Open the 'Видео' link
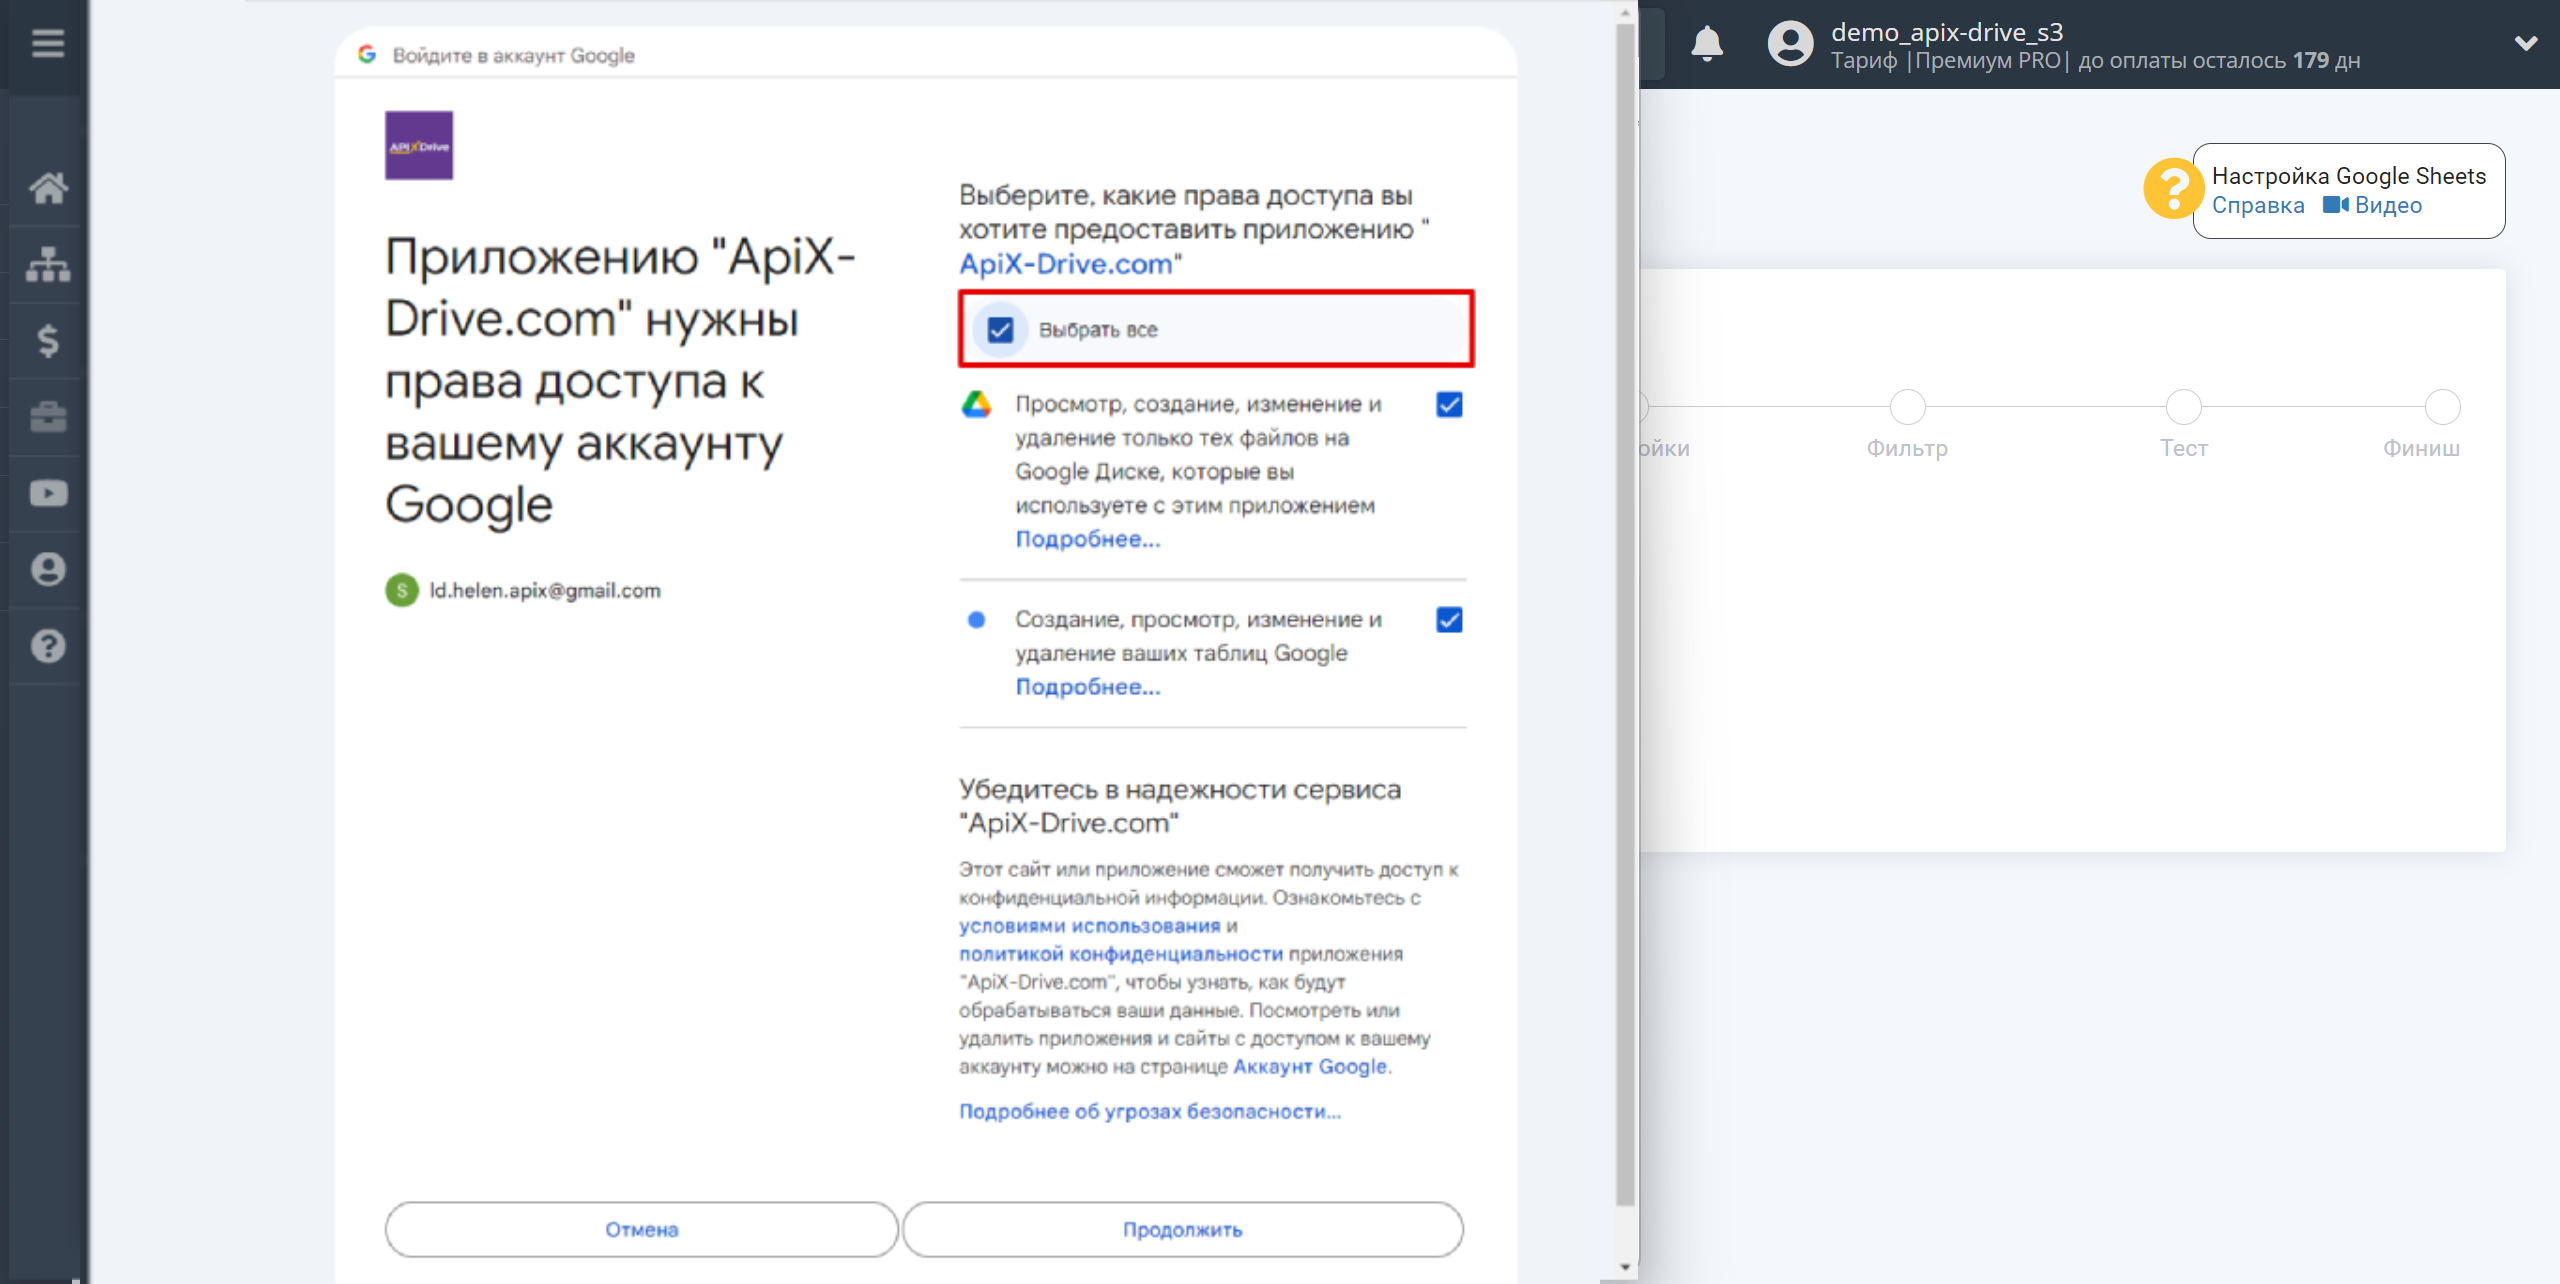Screen dimensions: 2560x1284 [x=2388, y=205]
